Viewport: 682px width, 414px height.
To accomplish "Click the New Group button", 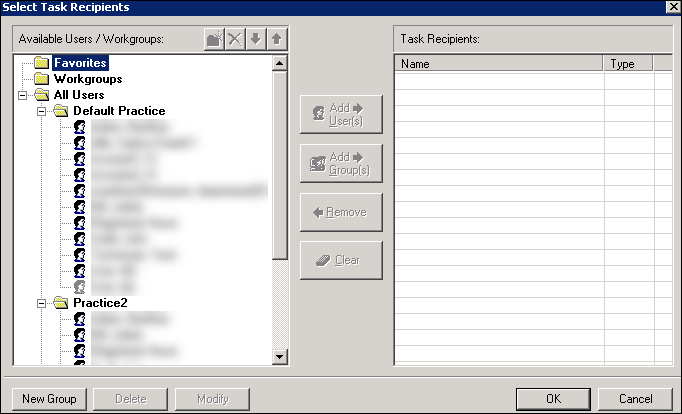I will tap(49, 399).
